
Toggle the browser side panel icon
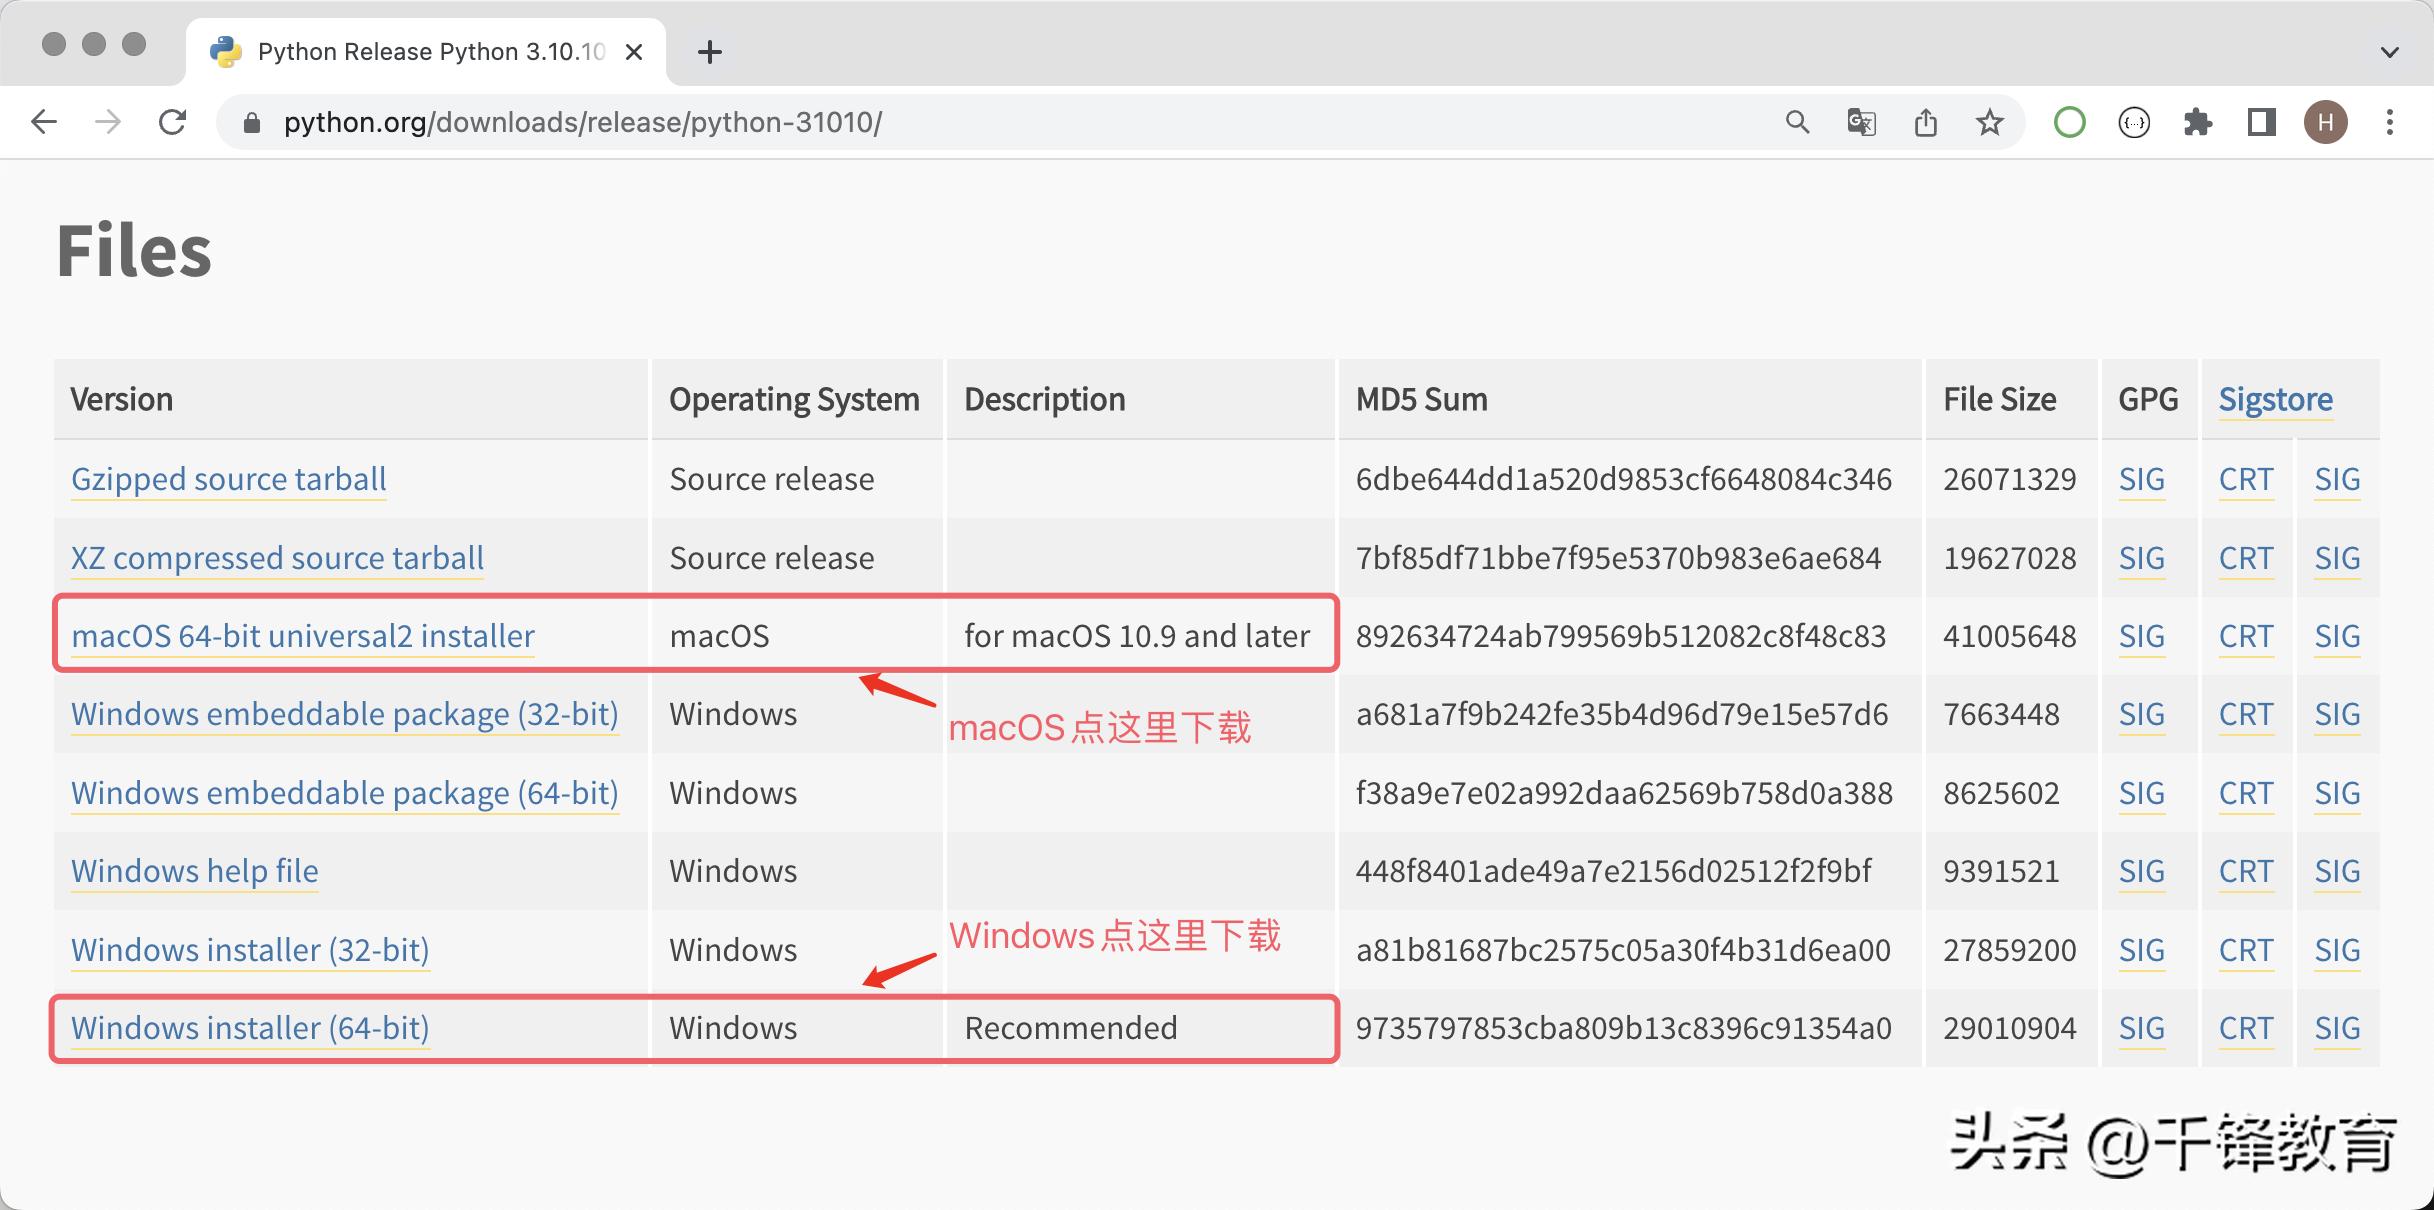click(2261, 122)
